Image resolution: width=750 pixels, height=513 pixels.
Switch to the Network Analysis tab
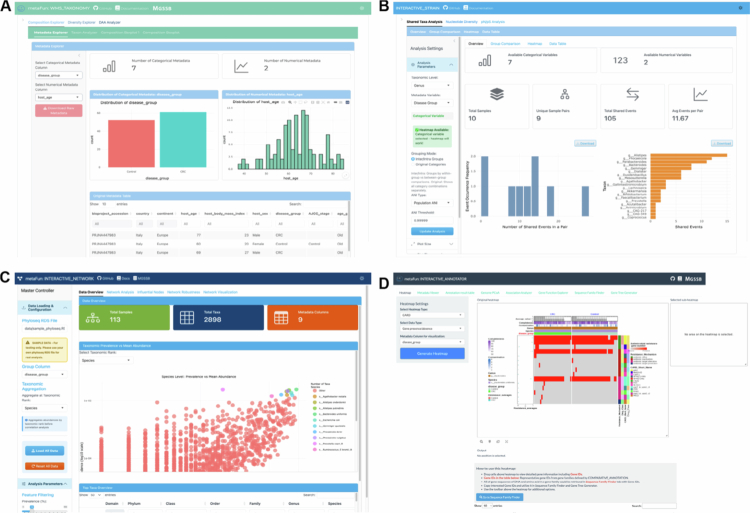[120, 292]
